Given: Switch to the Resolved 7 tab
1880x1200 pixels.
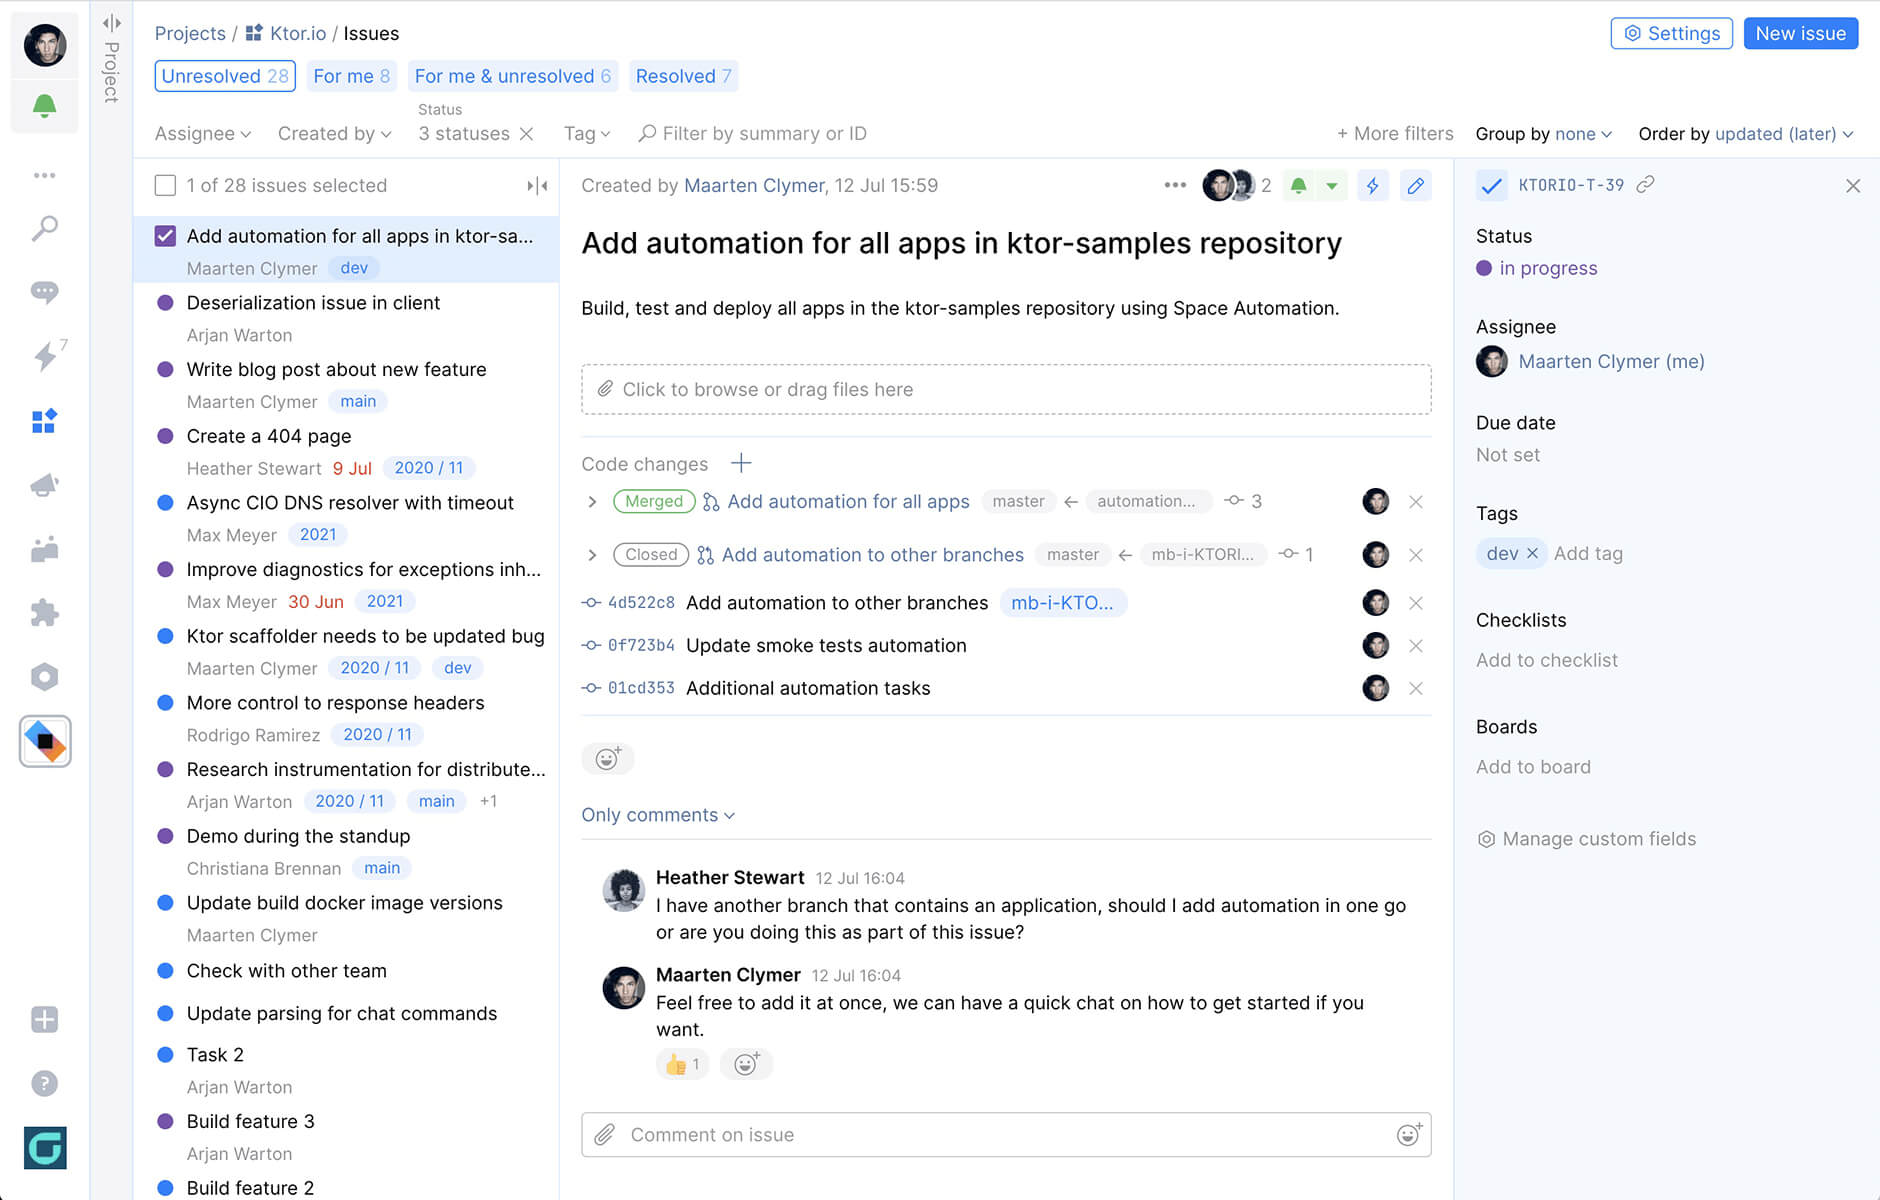Looking at the screenshot, I should tap(683, 76).
